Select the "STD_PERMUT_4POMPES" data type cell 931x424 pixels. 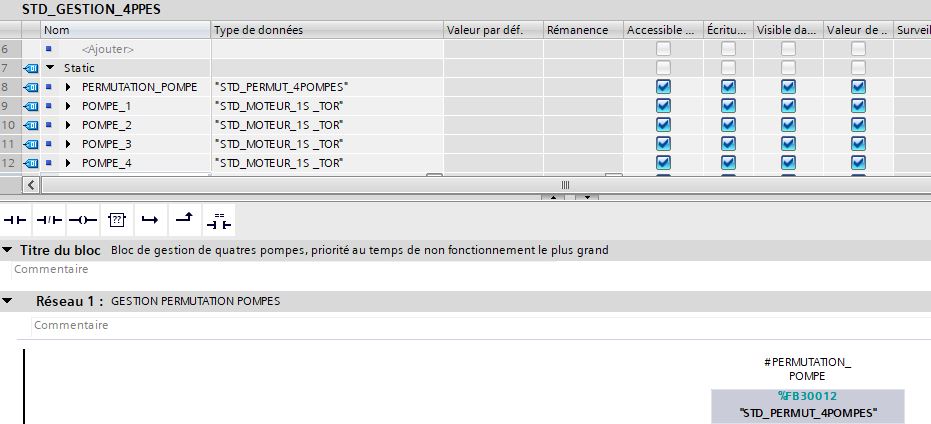point(327,87)
